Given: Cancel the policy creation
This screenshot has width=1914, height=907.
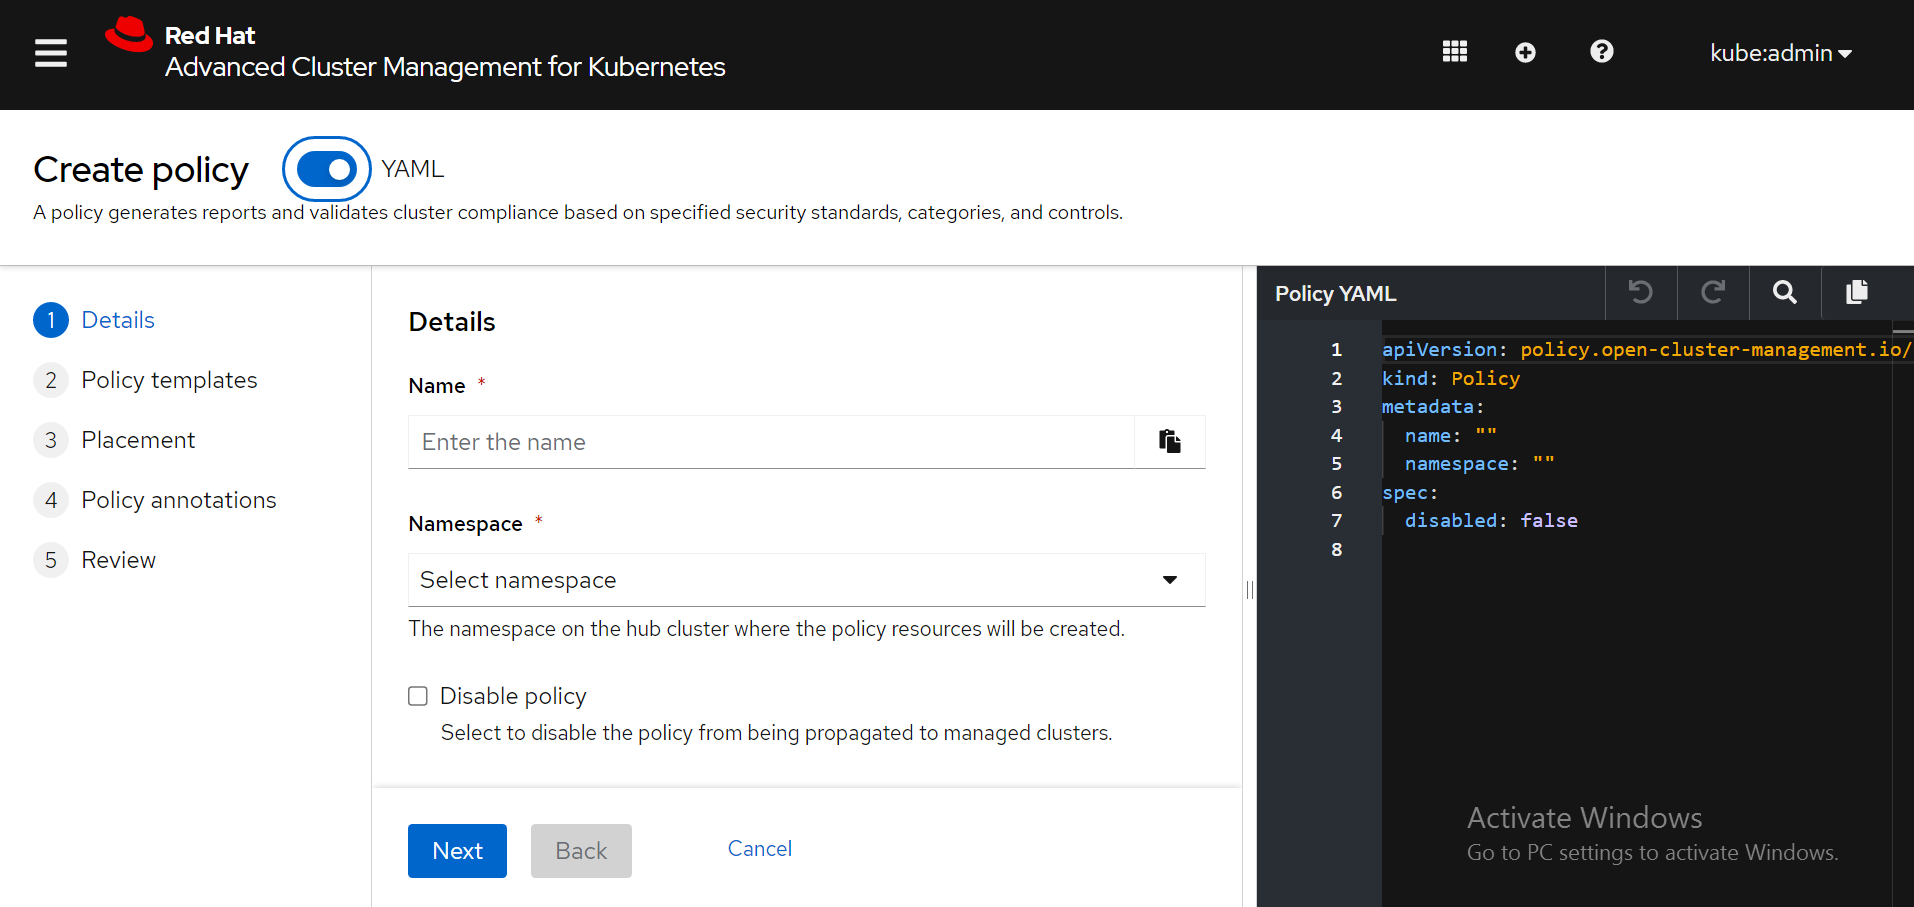Looking at the screenshot, I should 759,849.
